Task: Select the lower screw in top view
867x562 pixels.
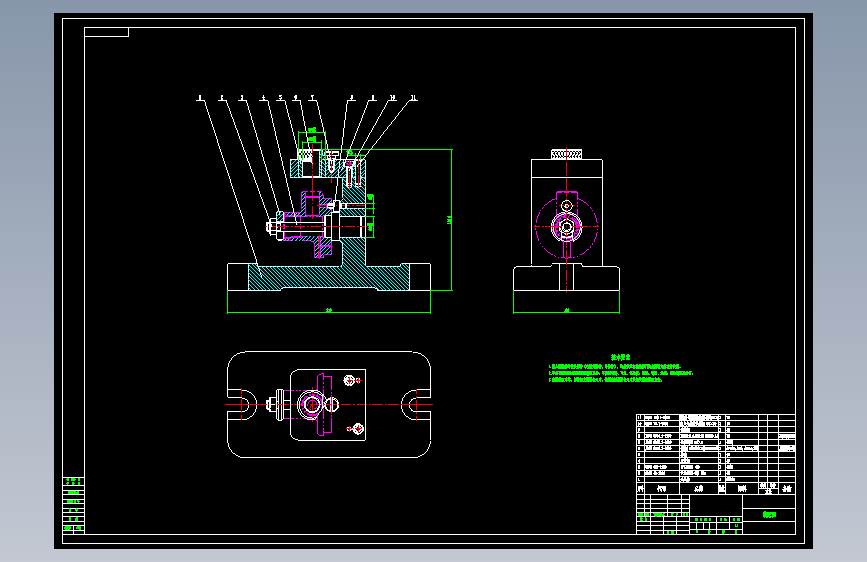Action: click(x=356, y=428)
